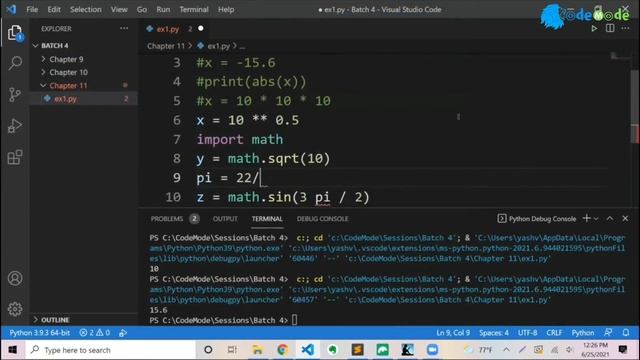Click the ex1.py breadcrumb

pos(219,46)
